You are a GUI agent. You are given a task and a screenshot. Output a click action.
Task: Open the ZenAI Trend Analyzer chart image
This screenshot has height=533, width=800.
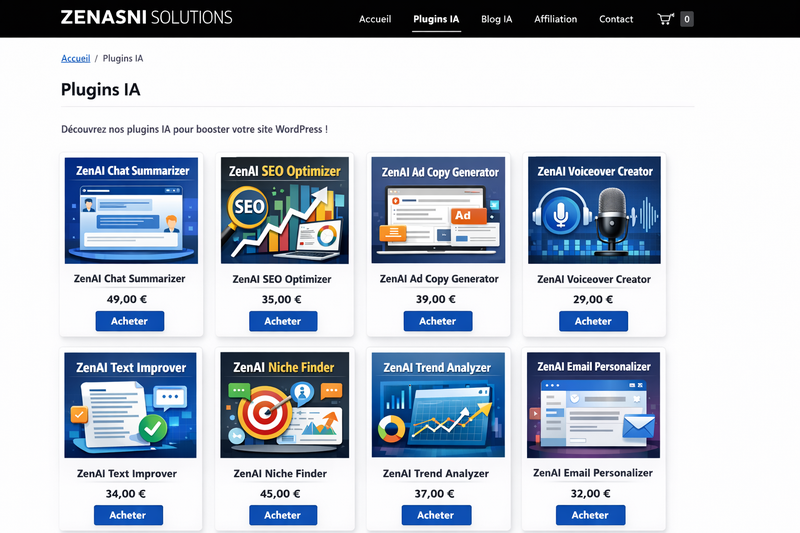[437, 403]
